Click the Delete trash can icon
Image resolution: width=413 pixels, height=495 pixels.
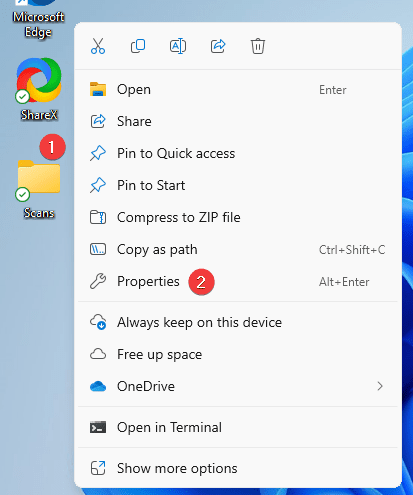(258, 46)
